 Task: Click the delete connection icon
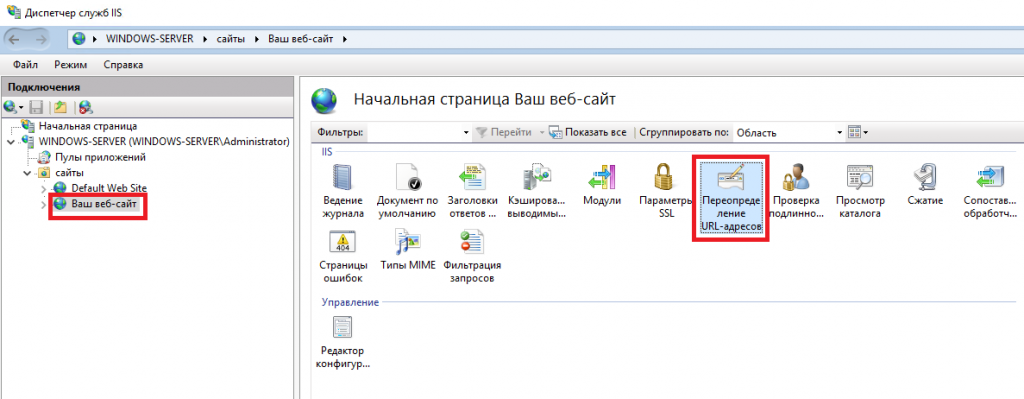click(x=86, y=106)
